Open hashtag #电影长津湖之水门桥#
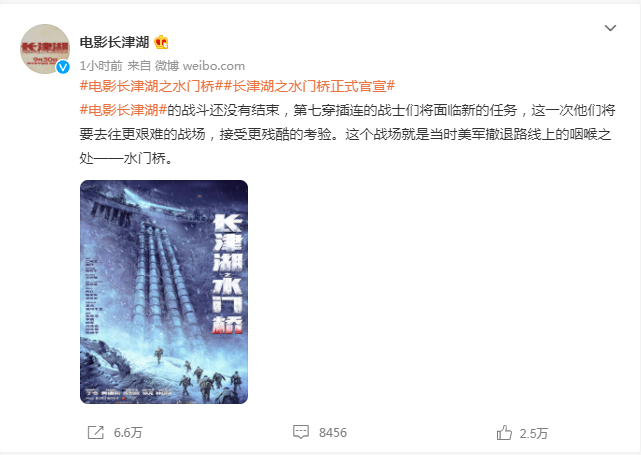This screenshot has width=641, height=455. click(151, 86)
